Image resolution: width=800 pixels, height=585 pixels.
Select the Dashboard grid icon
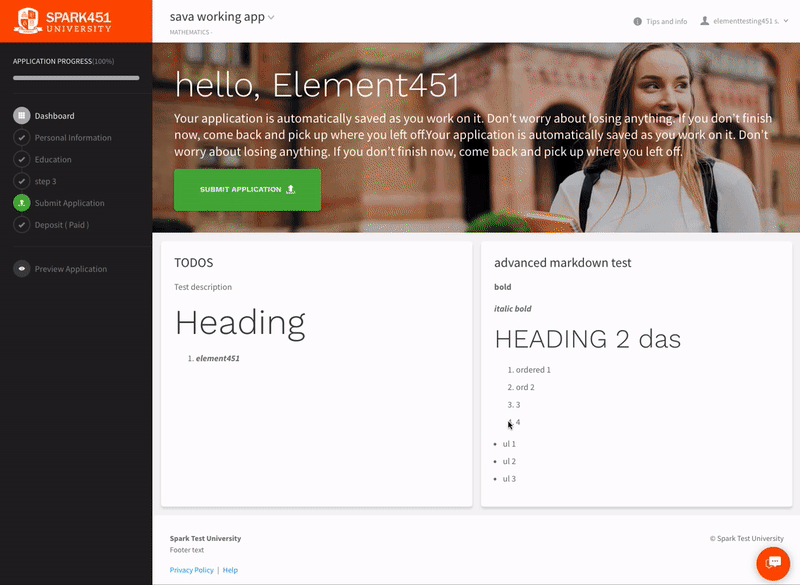pos(22,115)
